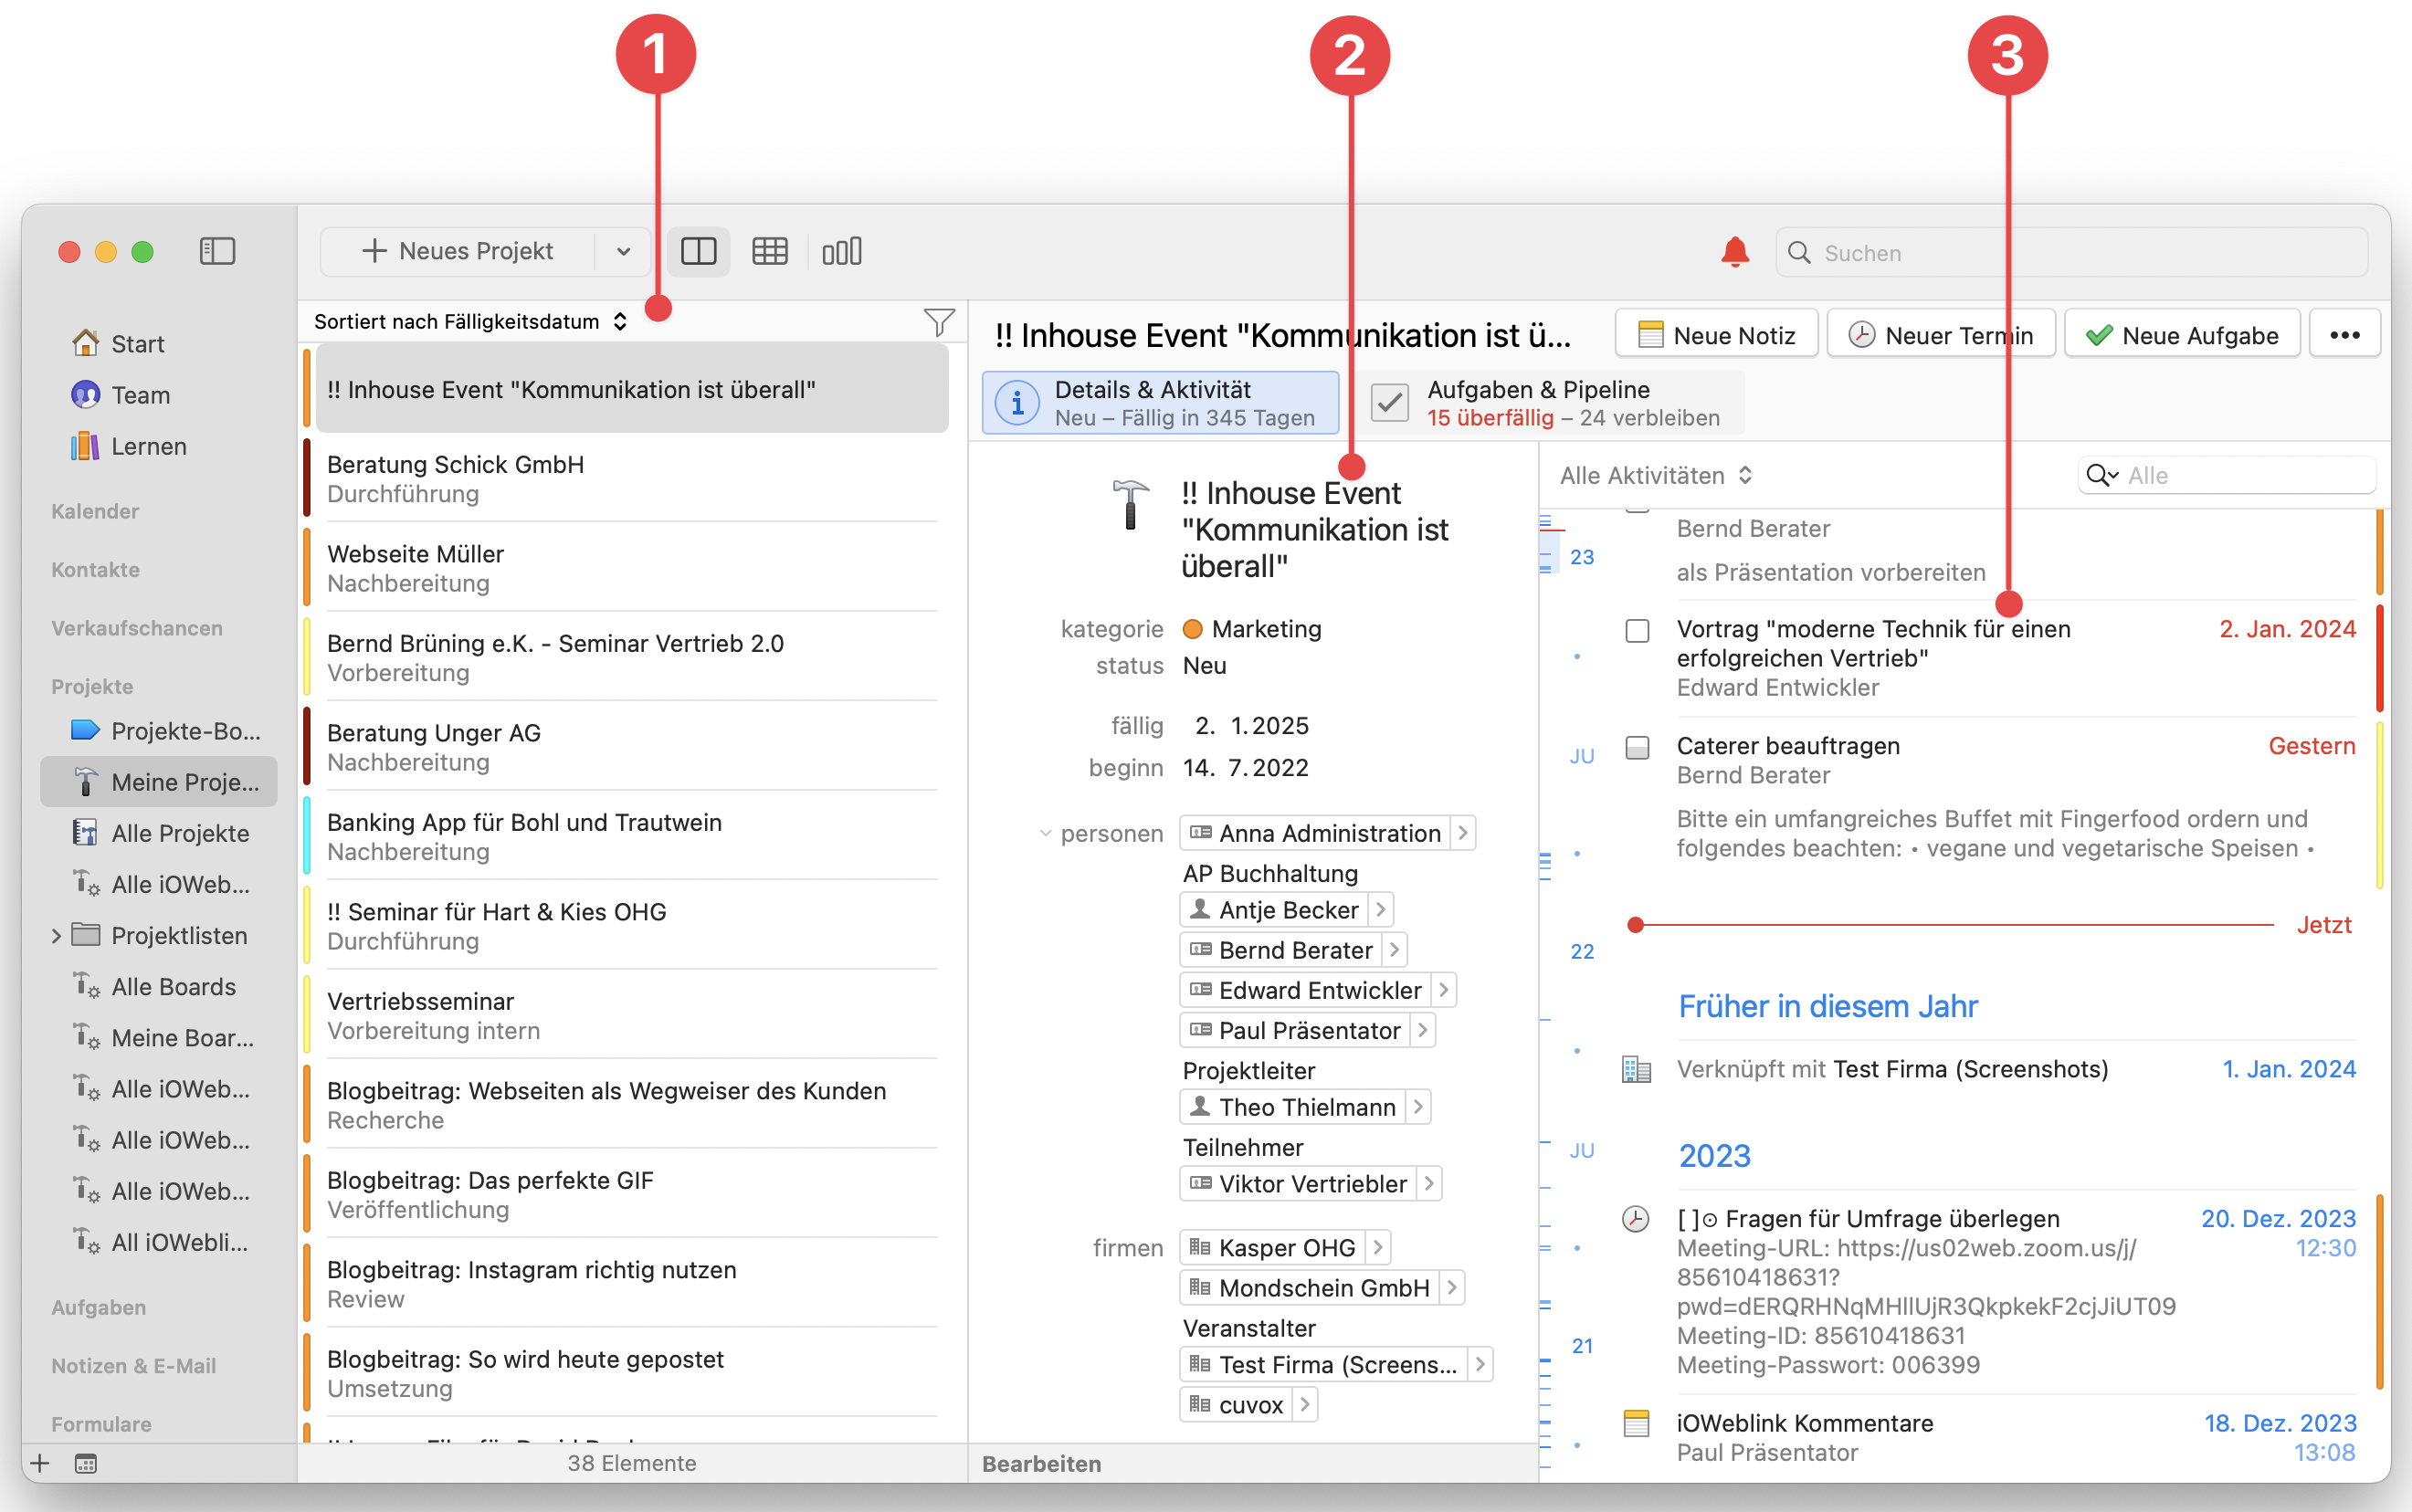
Task: Collapse the personen section chevron
Action: (x=1045, y=833)
